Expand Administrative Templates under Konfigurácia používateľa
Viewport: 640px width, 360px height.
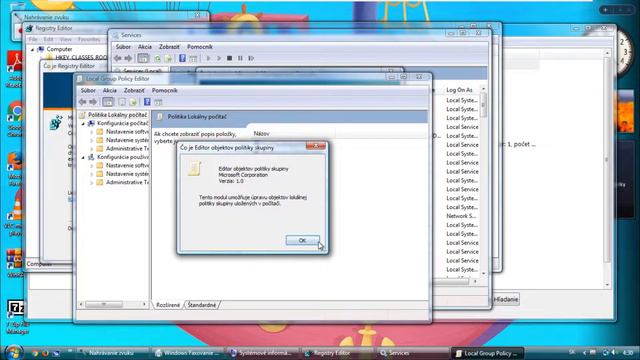tap(91, 182)
